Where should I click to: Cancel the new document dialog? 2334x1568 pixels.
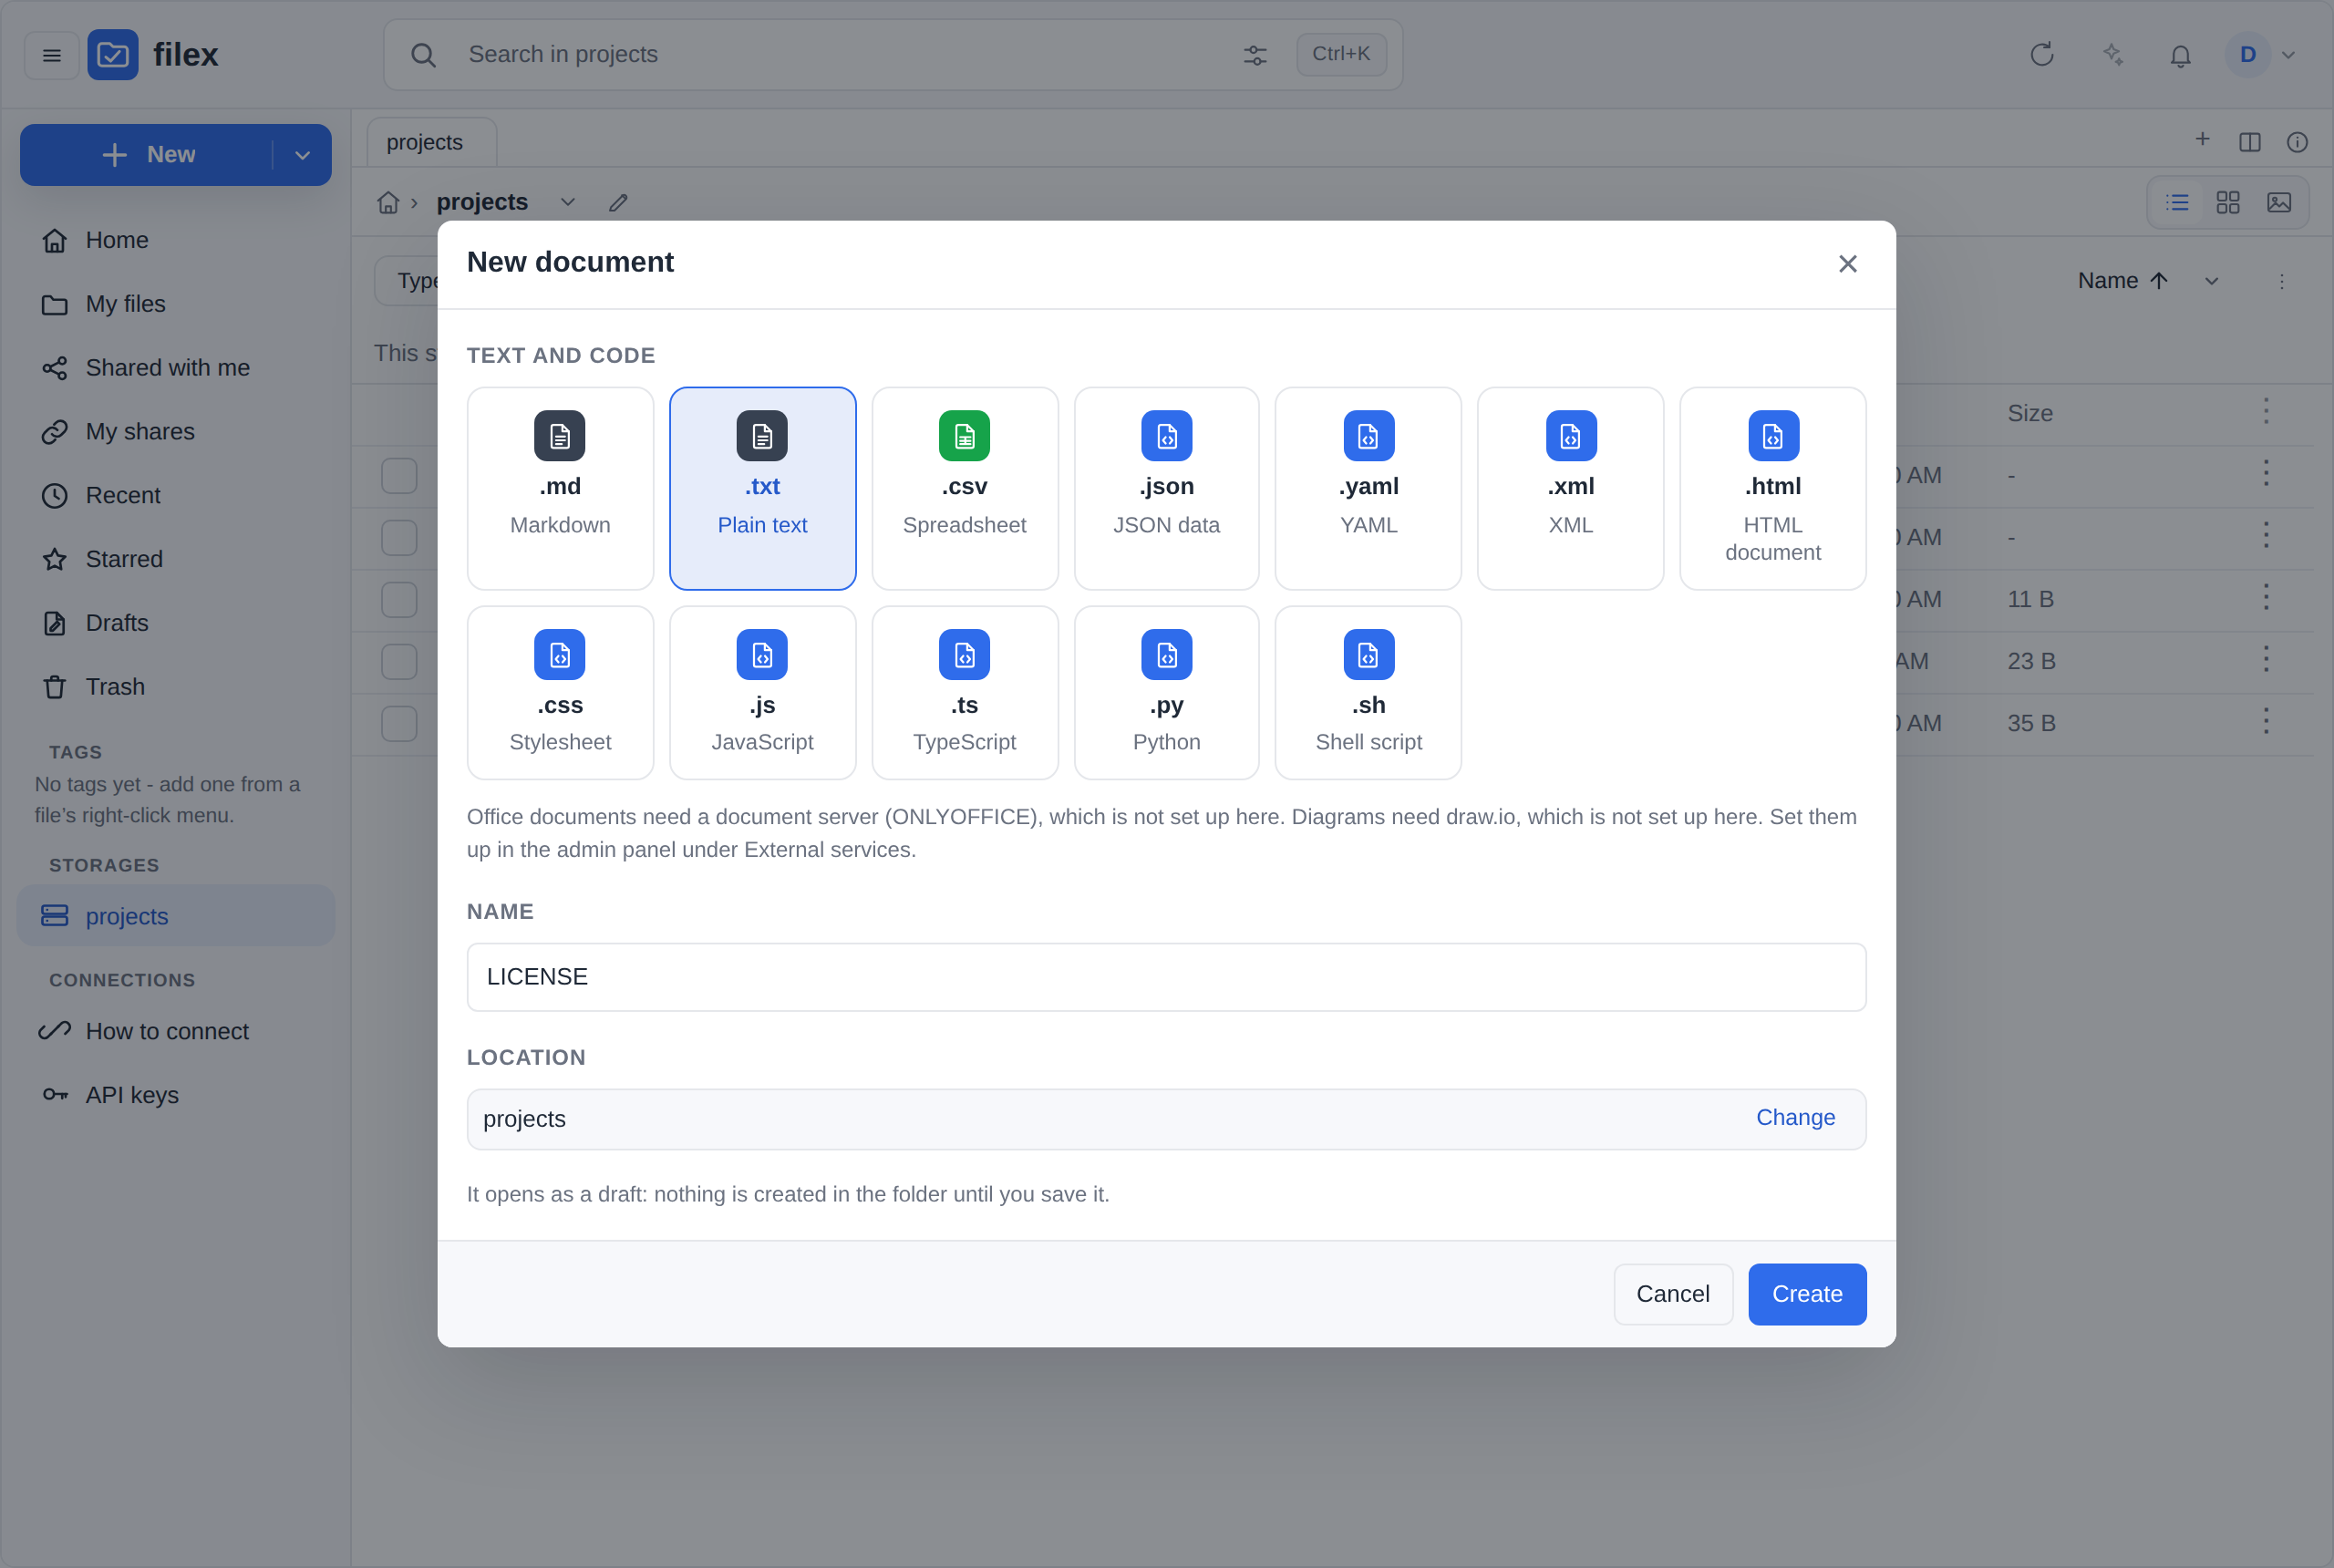tap(1672, 1293)
